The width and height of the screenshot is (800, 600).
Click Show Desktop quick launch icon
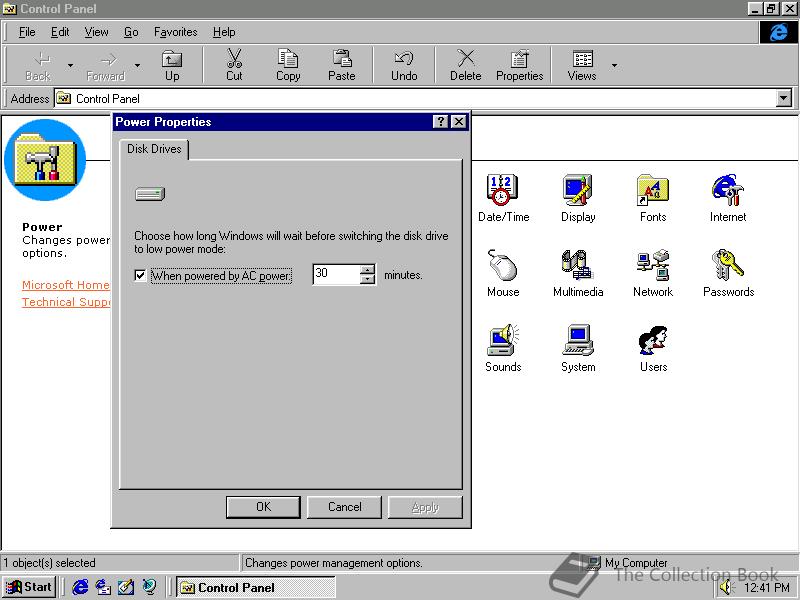pyautogui.click(x=126, y=587)
